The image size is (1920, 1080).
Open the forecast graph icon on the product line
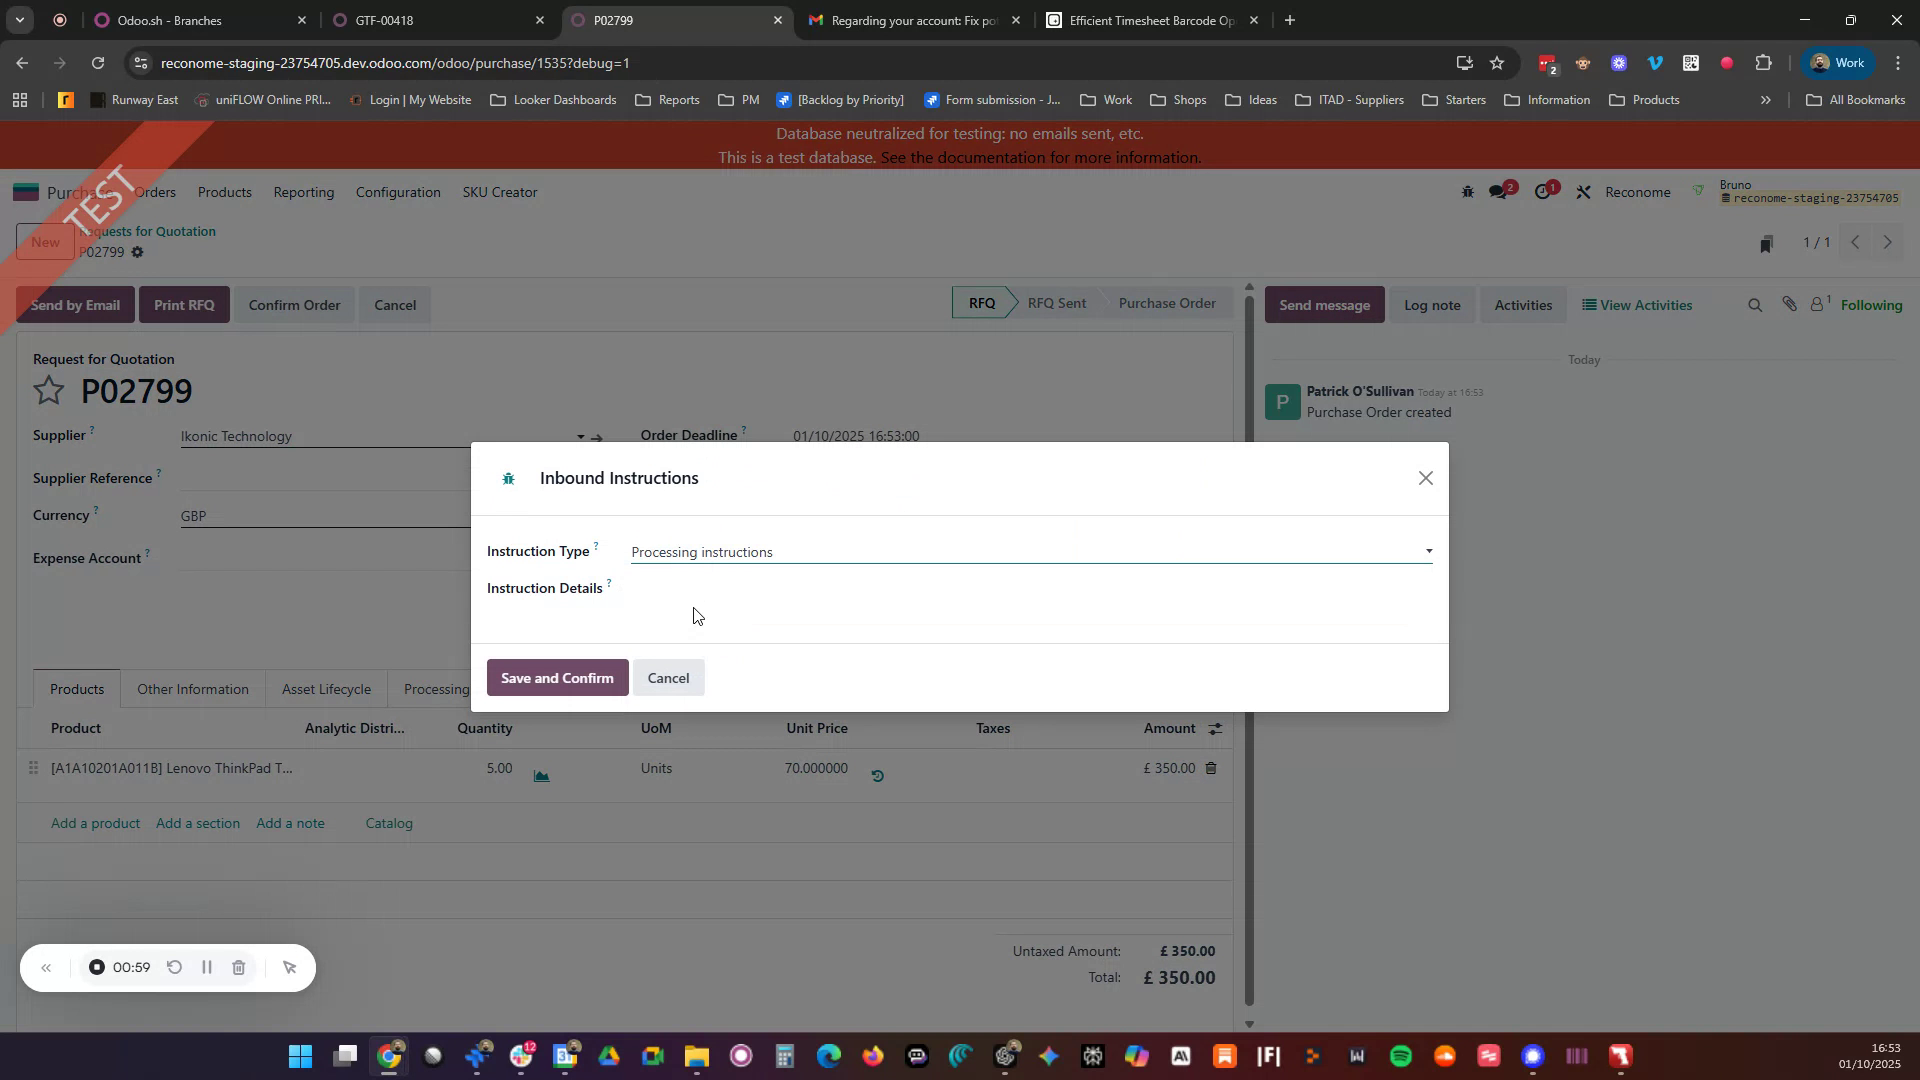pyautogui.click(x=541, y=775)
